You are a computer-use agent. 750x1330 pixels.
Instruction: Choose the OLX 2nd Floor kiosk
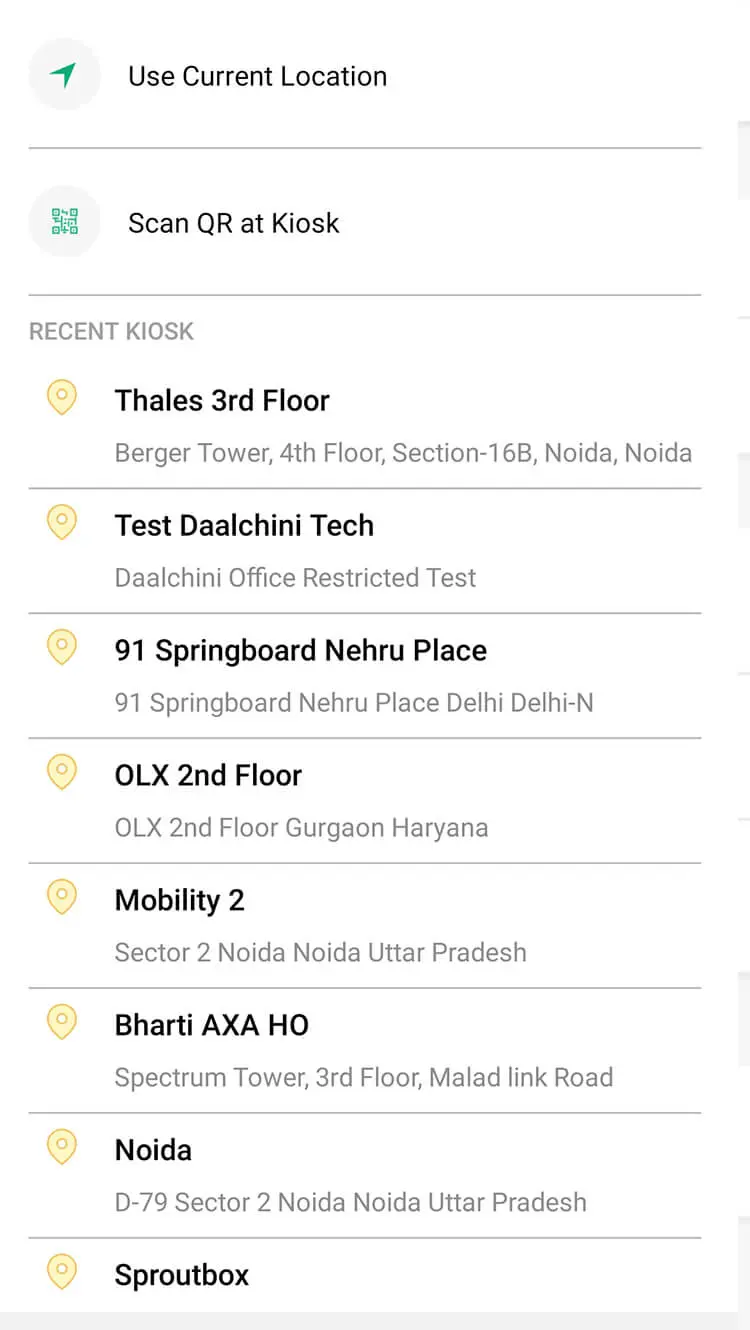coord(208,776)
